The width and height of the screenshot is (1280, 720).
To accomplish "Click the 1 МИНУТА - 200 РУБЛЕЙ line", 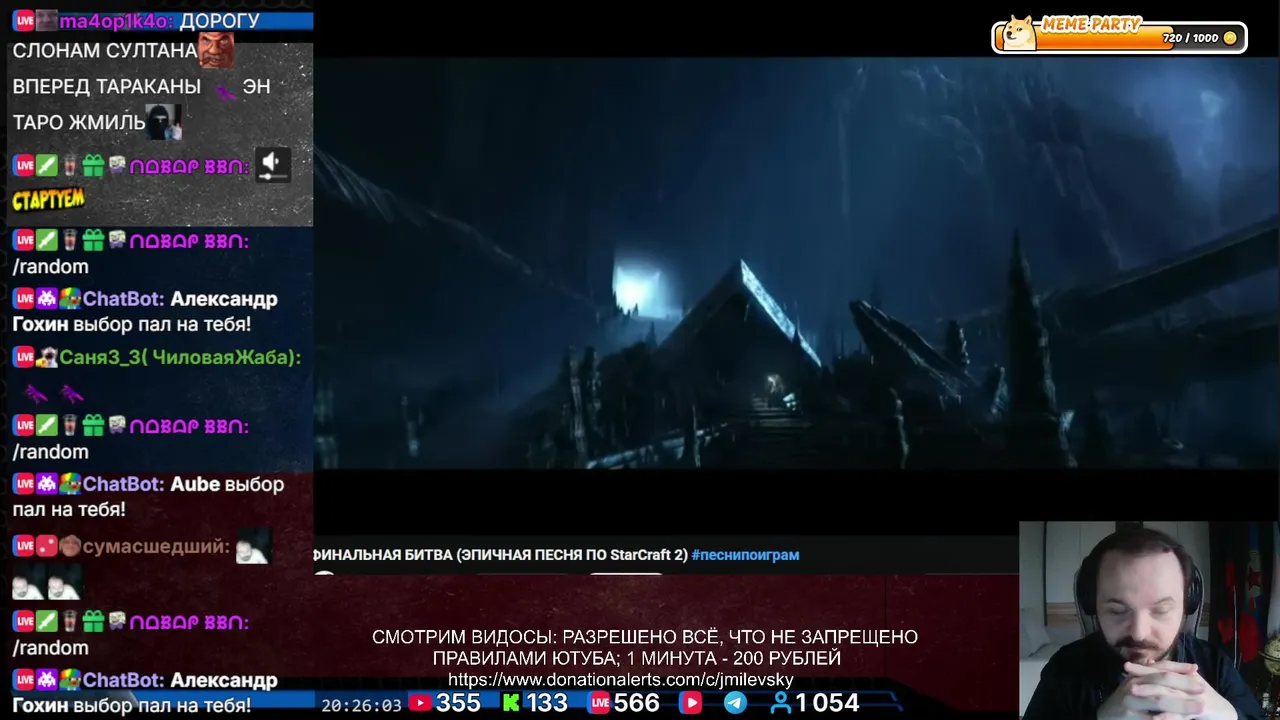I will [x=734, y=658].
